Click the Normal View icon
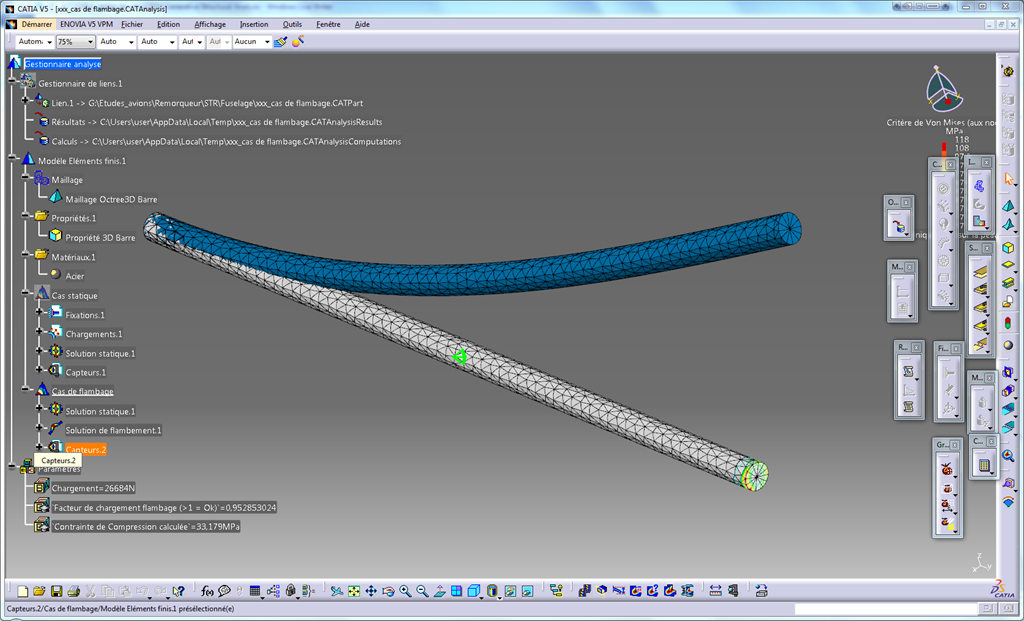This screenshot has height=621, width=1024. point(440,591)
